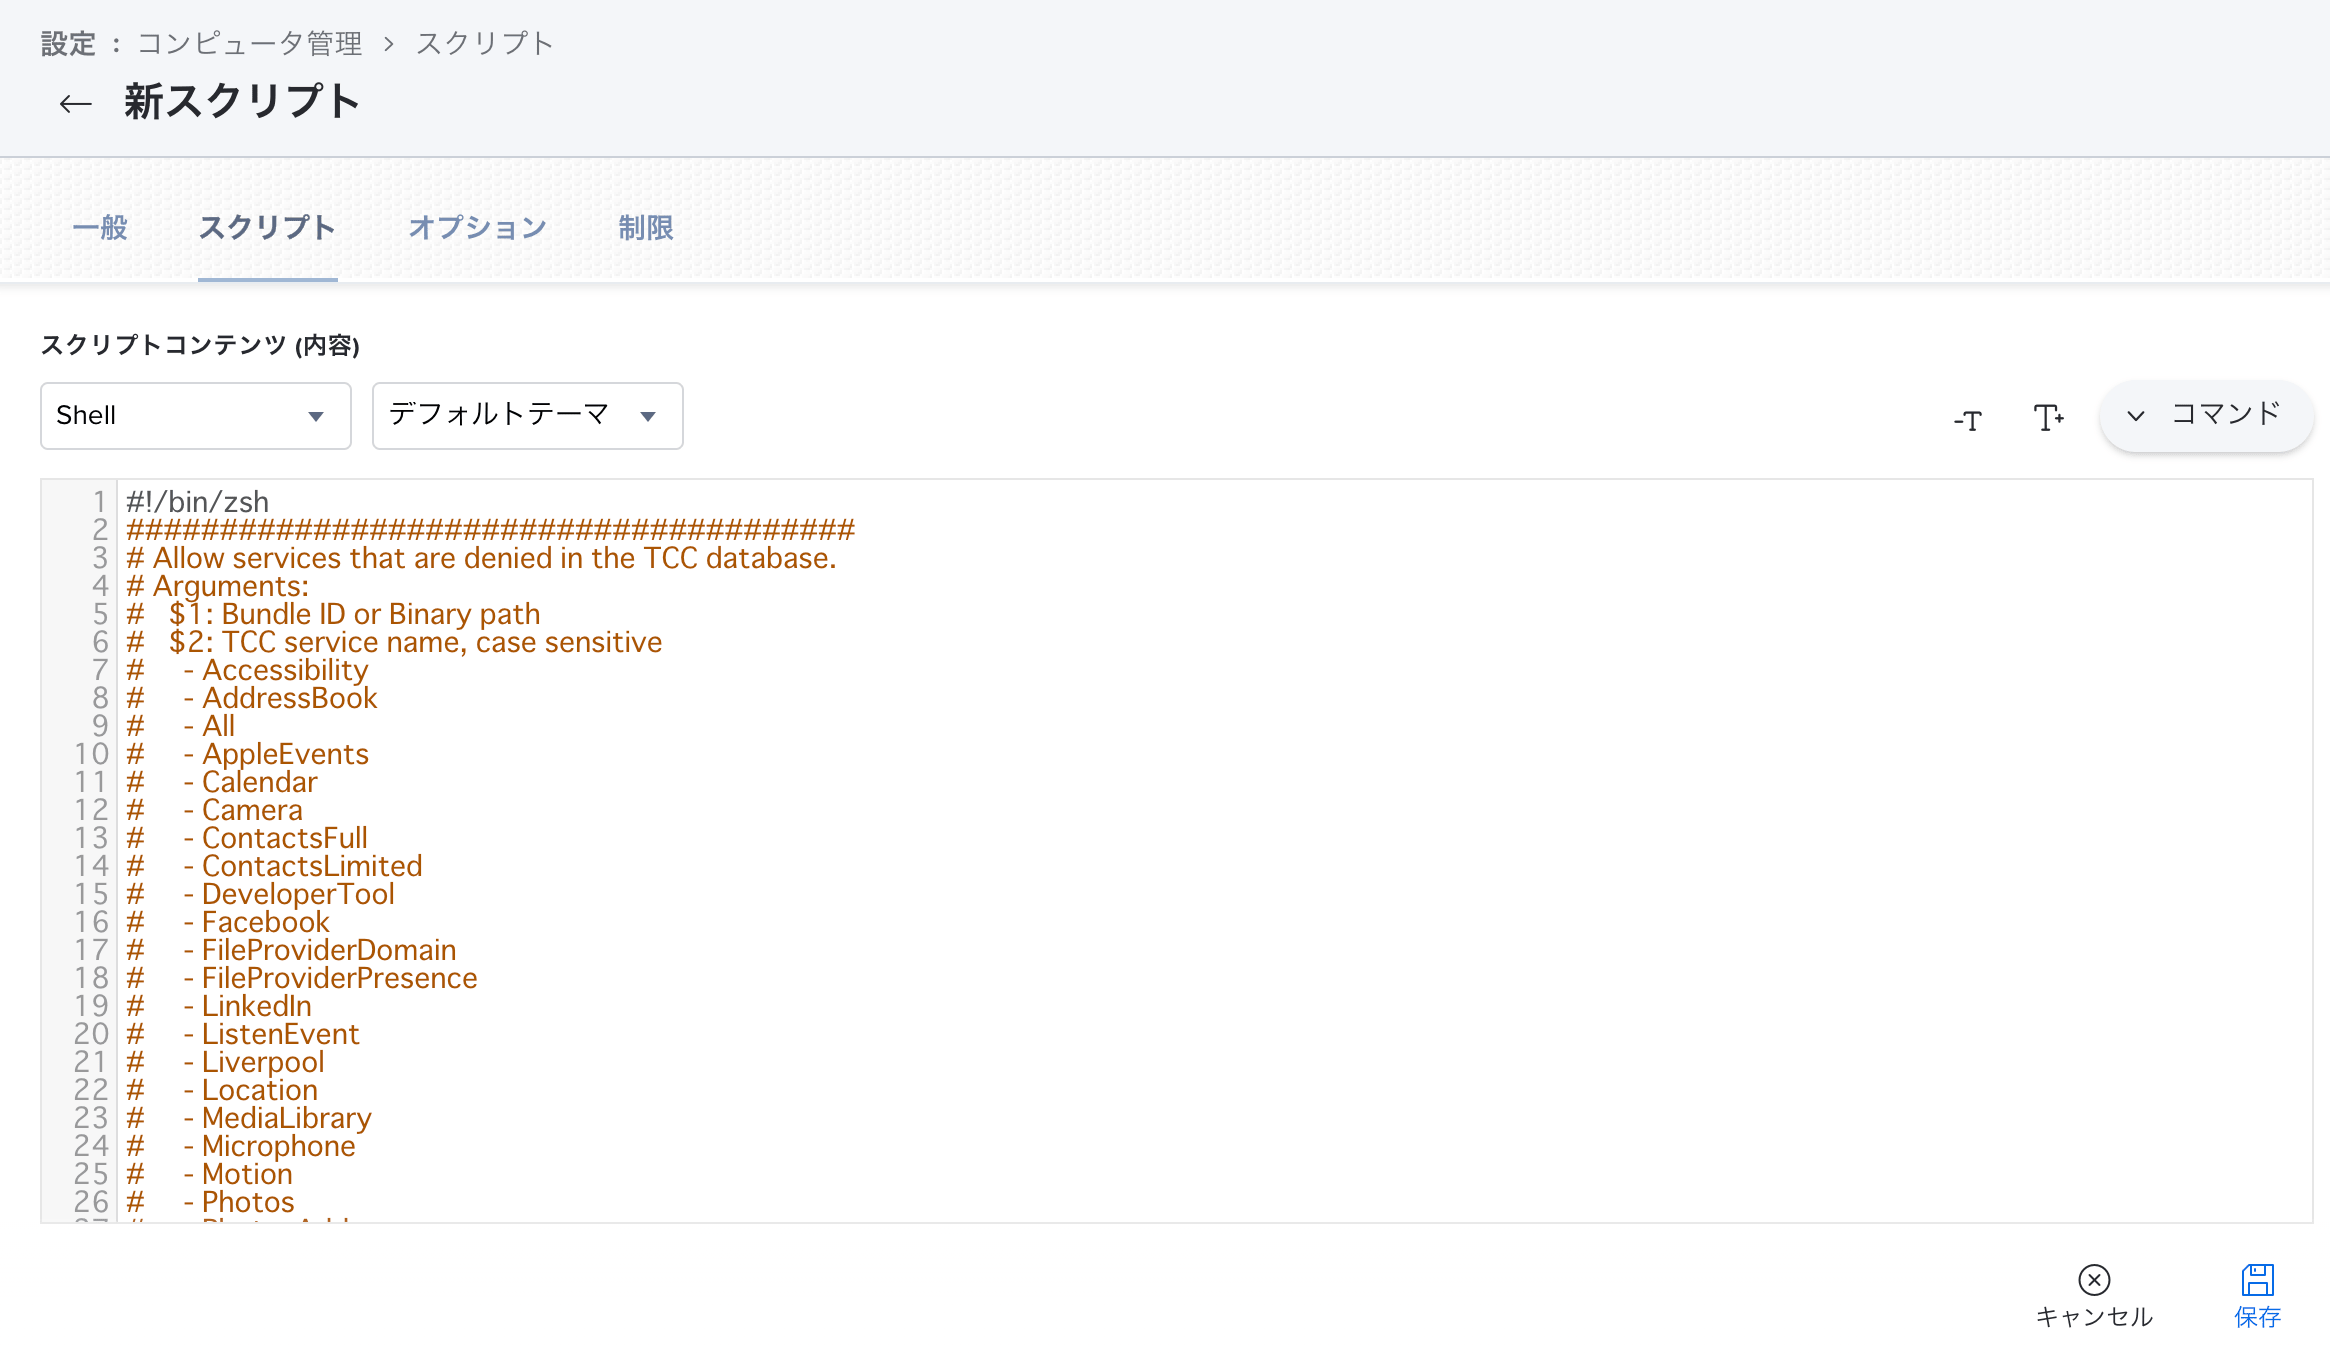2330x1362 pixels.
Task: Click the '- AppleEvents' line
Action: pyautogui.click(x=248, y=754)
